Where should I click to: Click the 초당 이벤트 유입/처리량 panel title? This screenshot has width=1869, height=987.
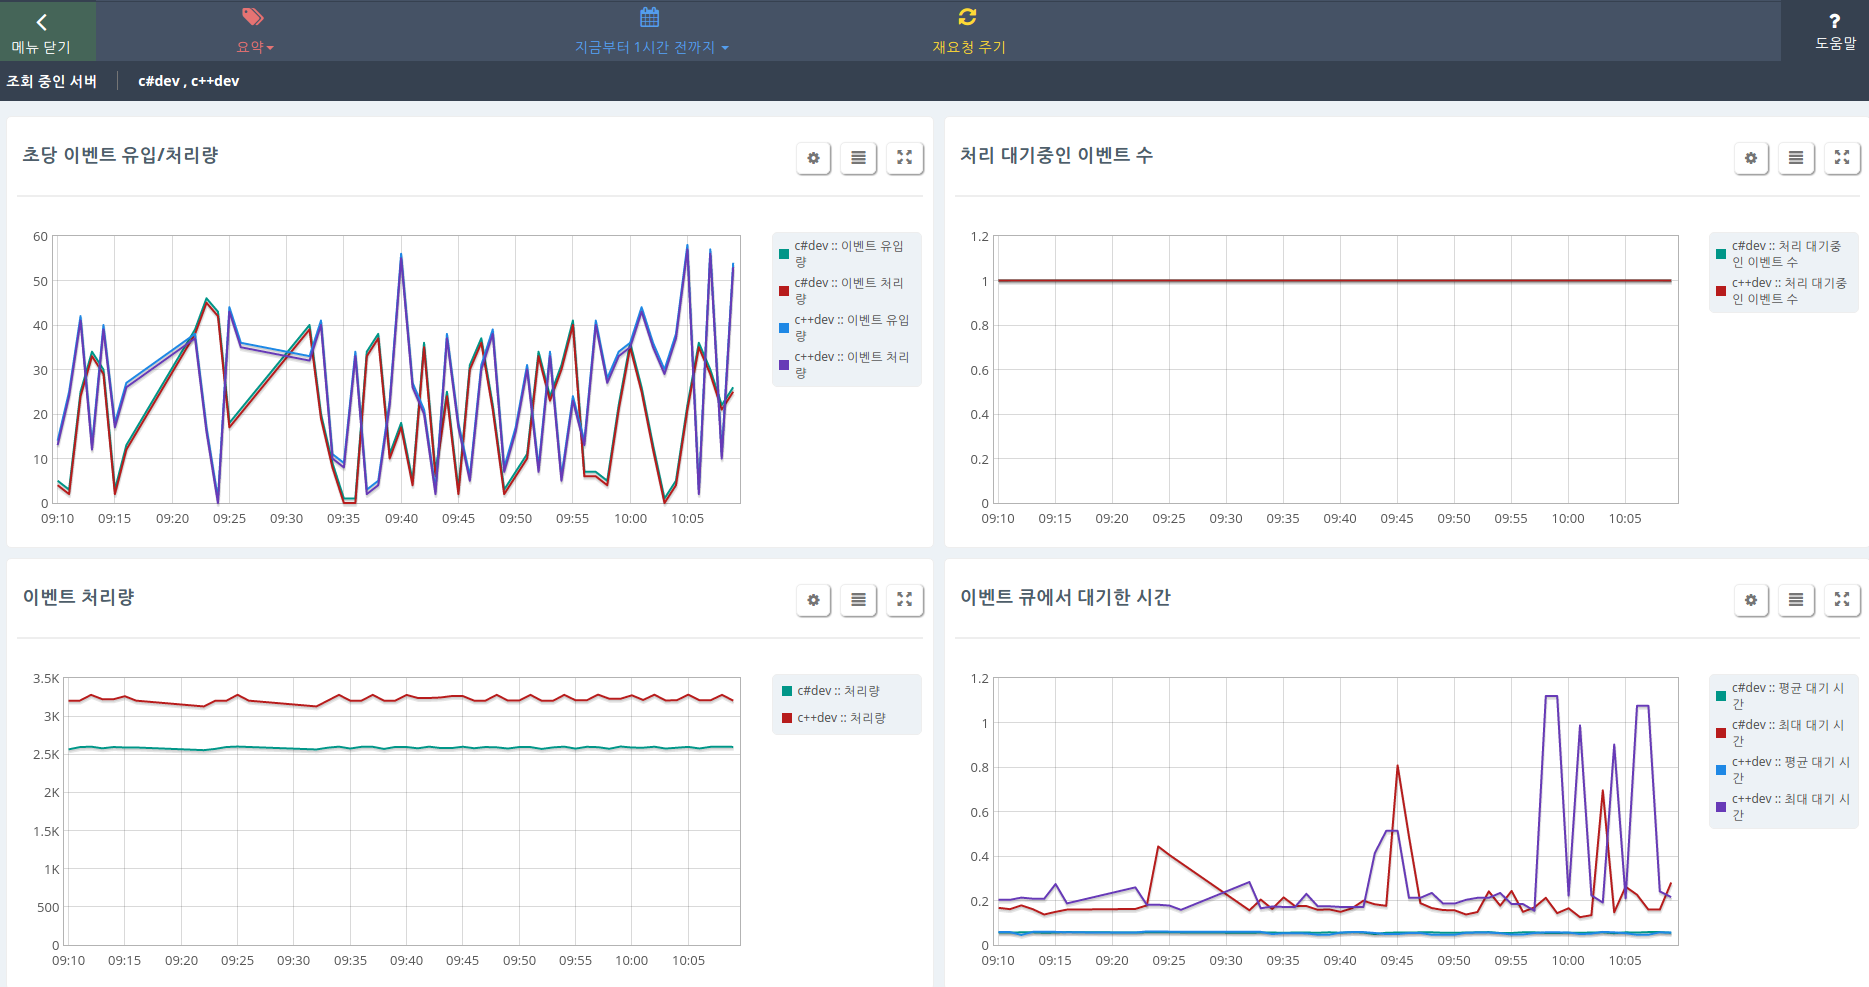pyautogui.click(x=120, y=155)
